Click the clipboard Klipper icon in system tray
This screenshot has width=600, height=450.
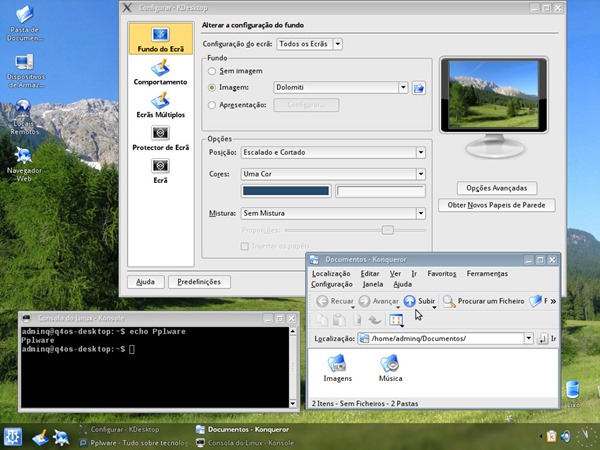pos(551,436)
